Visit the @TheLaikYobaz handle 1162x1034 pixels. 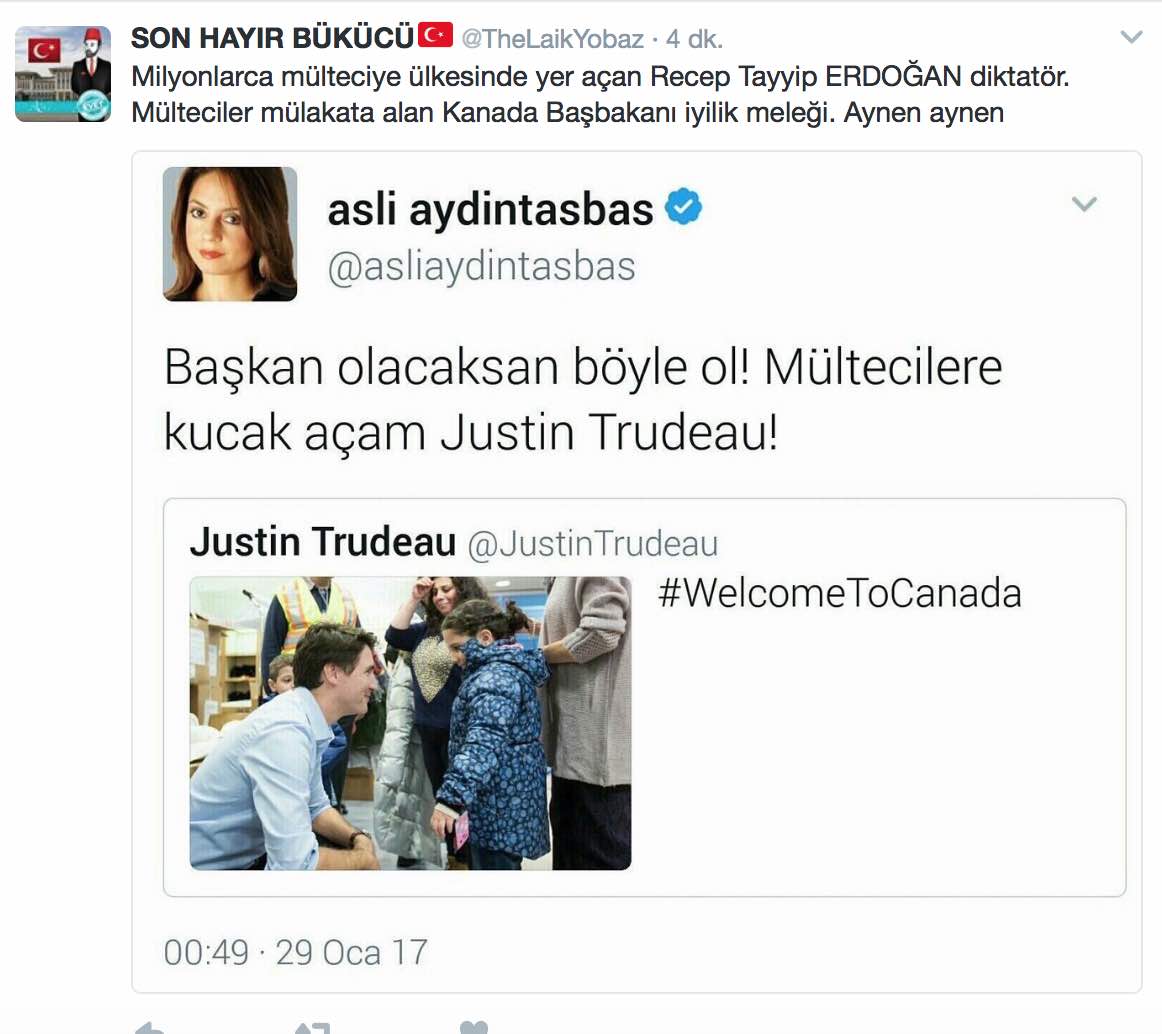click(x=552, y=39)
